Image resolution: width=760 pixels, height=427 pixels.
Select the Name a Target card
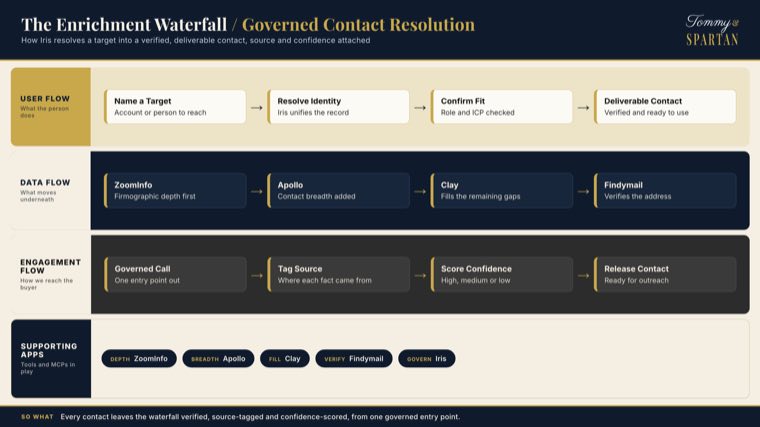(175, 107)
